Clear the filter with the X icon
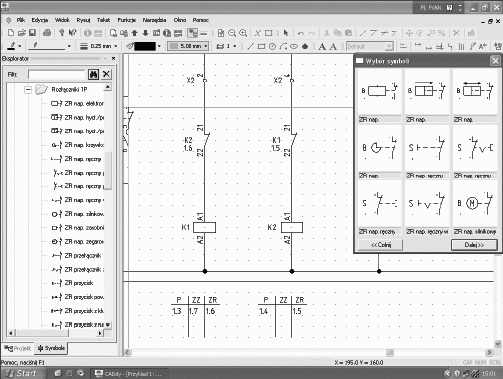Screen dimensions: 503x379 pyautogui.click(x=106, y=74)
